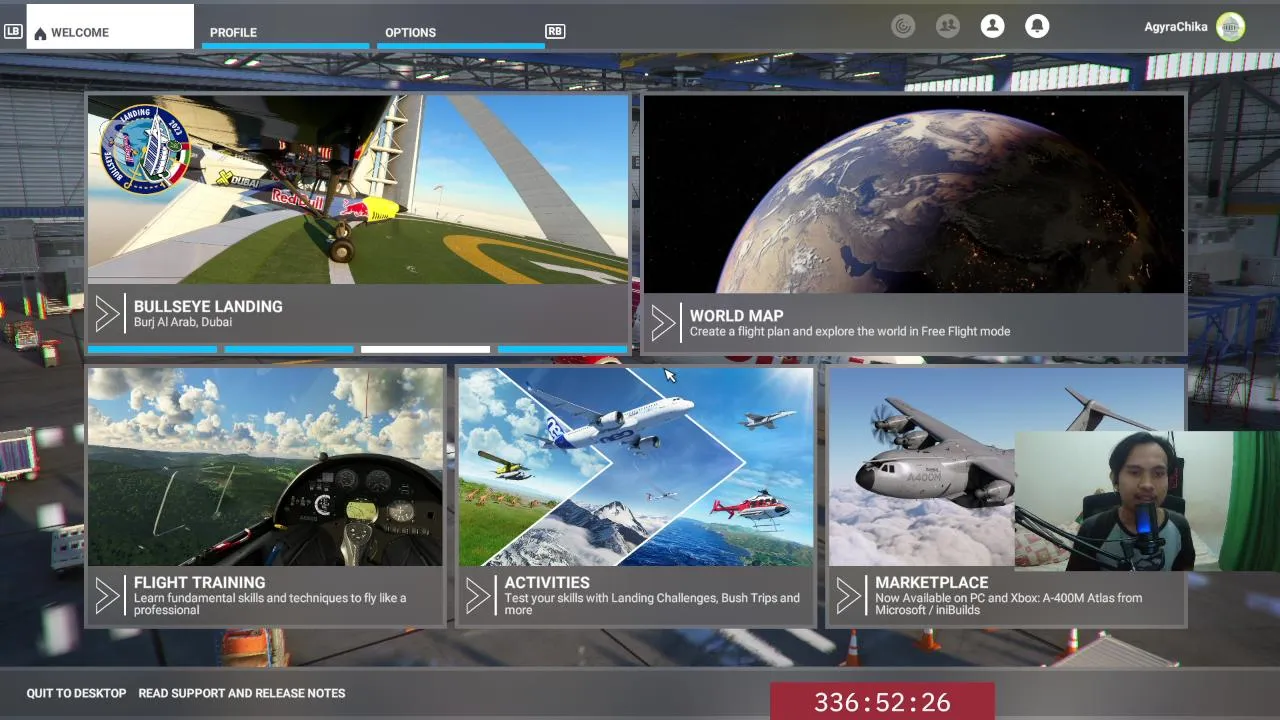Open the Bullseye Landing featured image
Image resolution: width=1280 pixels, height=720 pixels.
(x=358, y=190)
